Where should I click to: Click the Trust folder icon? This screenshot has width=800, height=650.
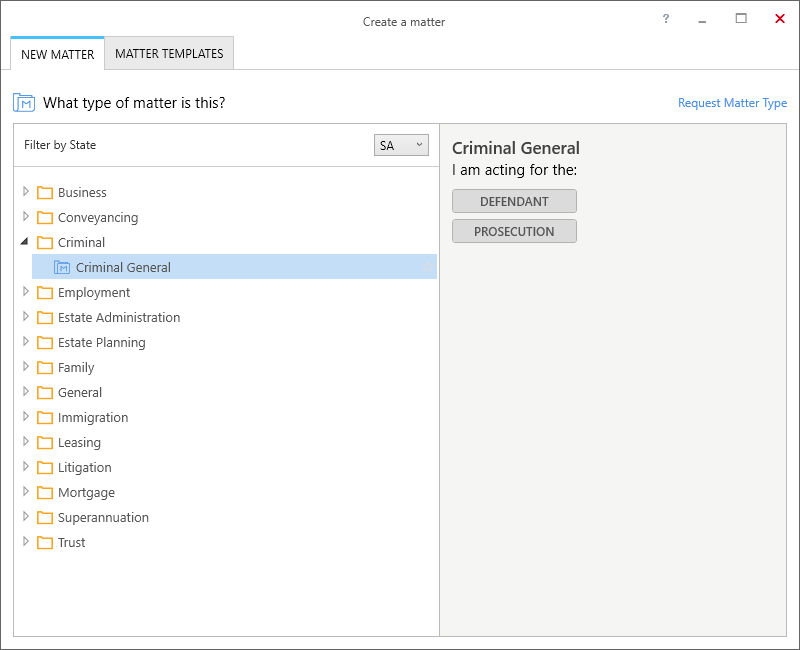45,542
